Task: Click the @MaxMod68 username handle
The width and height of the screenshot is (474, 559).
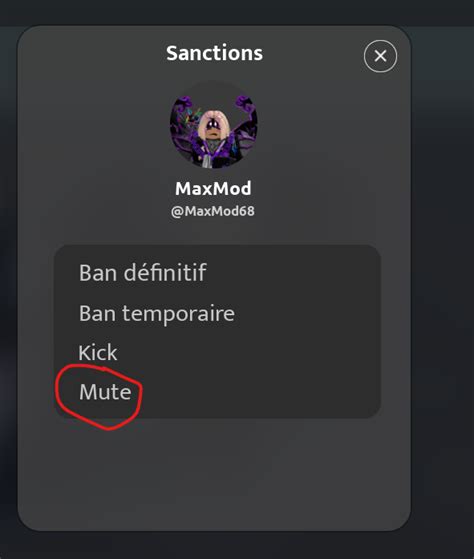Action: (213, 211)
